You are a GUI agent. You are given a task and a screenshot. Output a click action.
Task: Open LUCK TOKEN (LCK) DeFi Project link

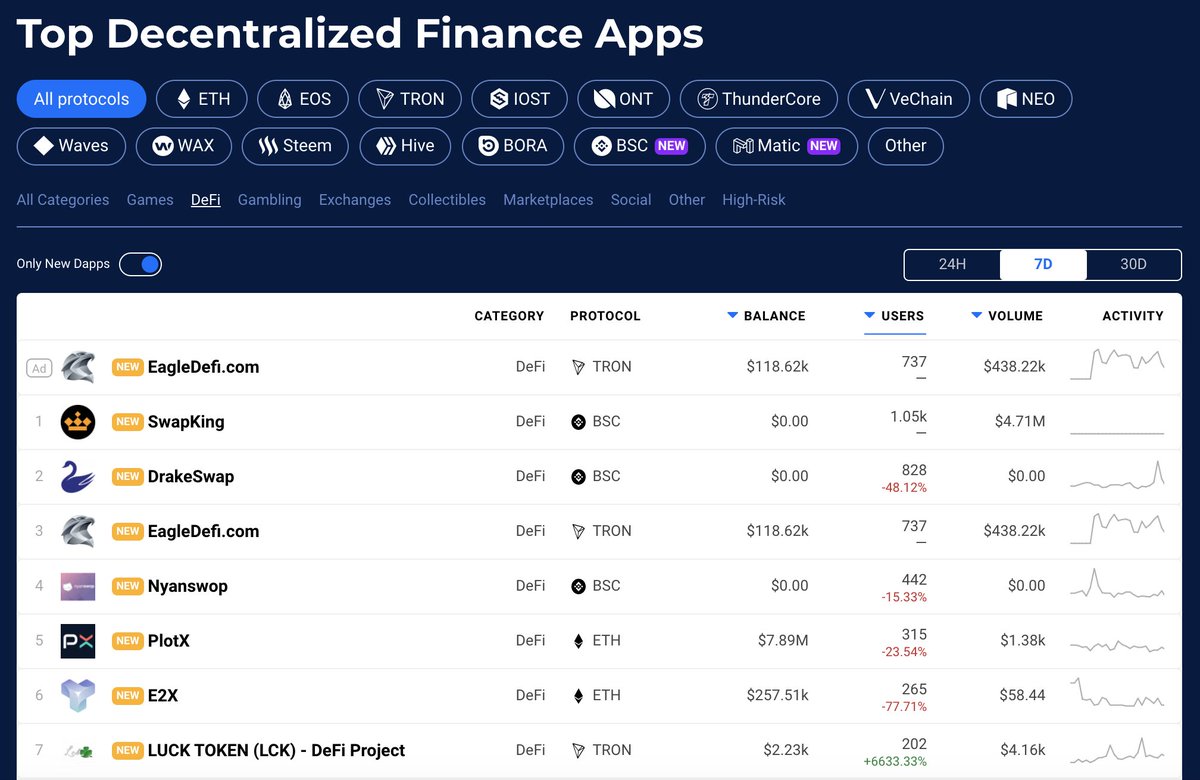point(277,750)
